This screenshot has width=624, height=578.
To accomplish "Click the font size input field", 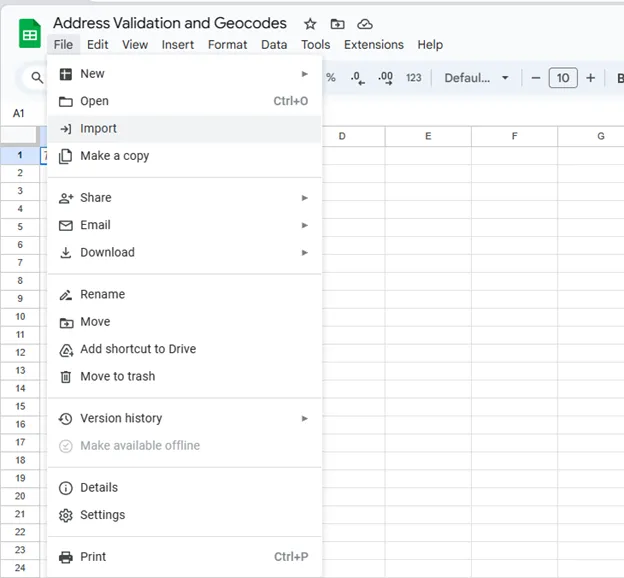I will [563, 78].
